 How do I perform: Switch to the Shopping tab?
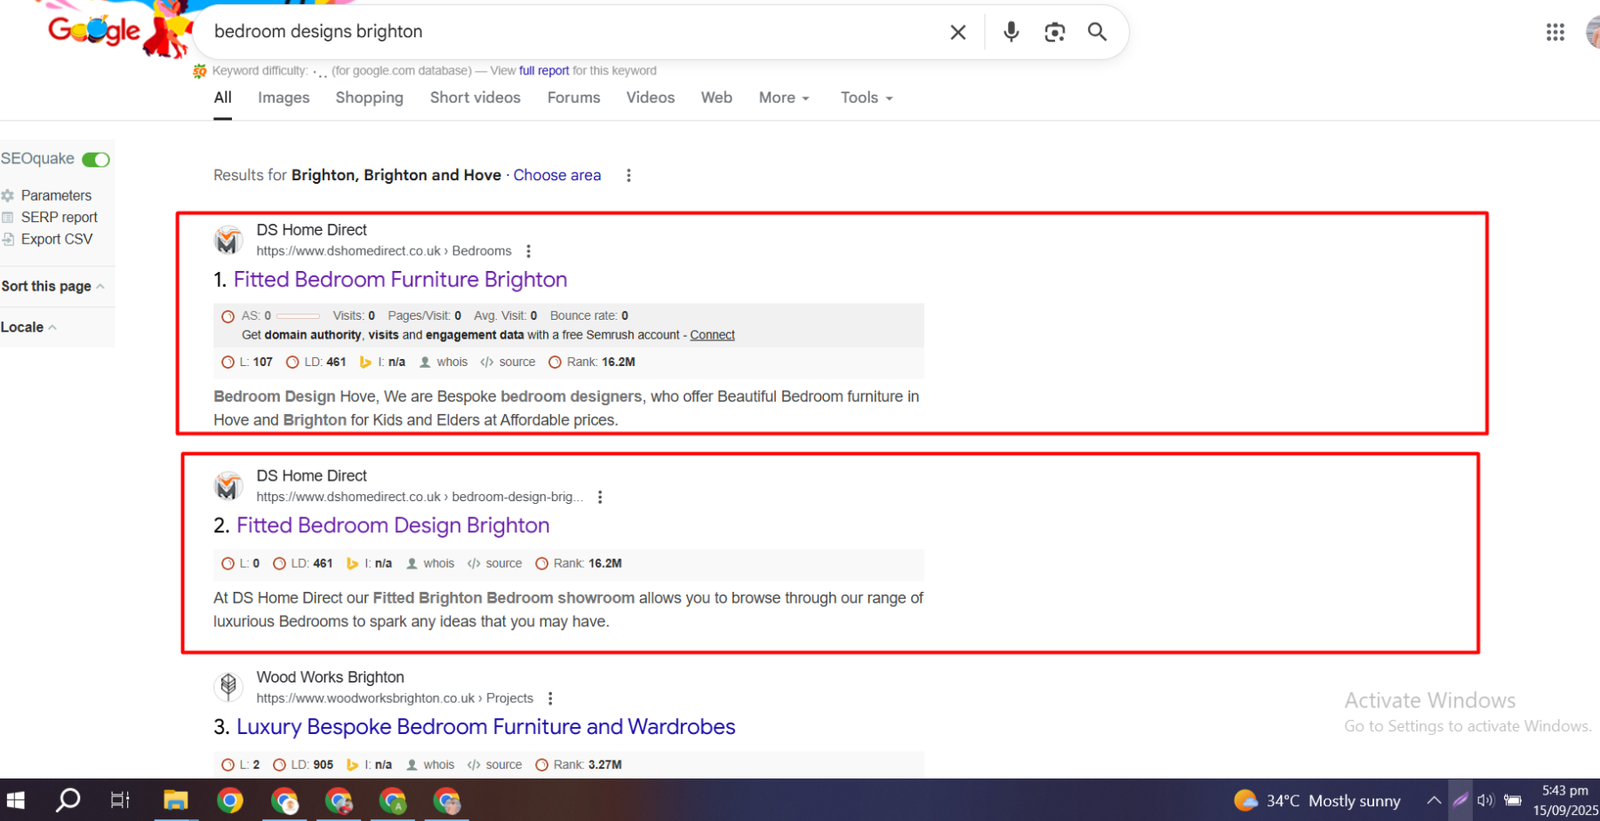tap(369, 98)
